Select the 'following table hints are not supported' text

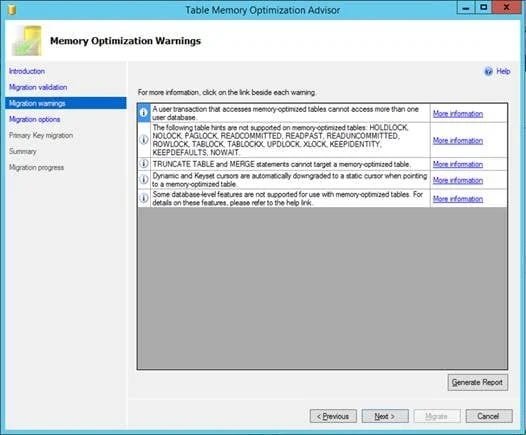point(280,140)
